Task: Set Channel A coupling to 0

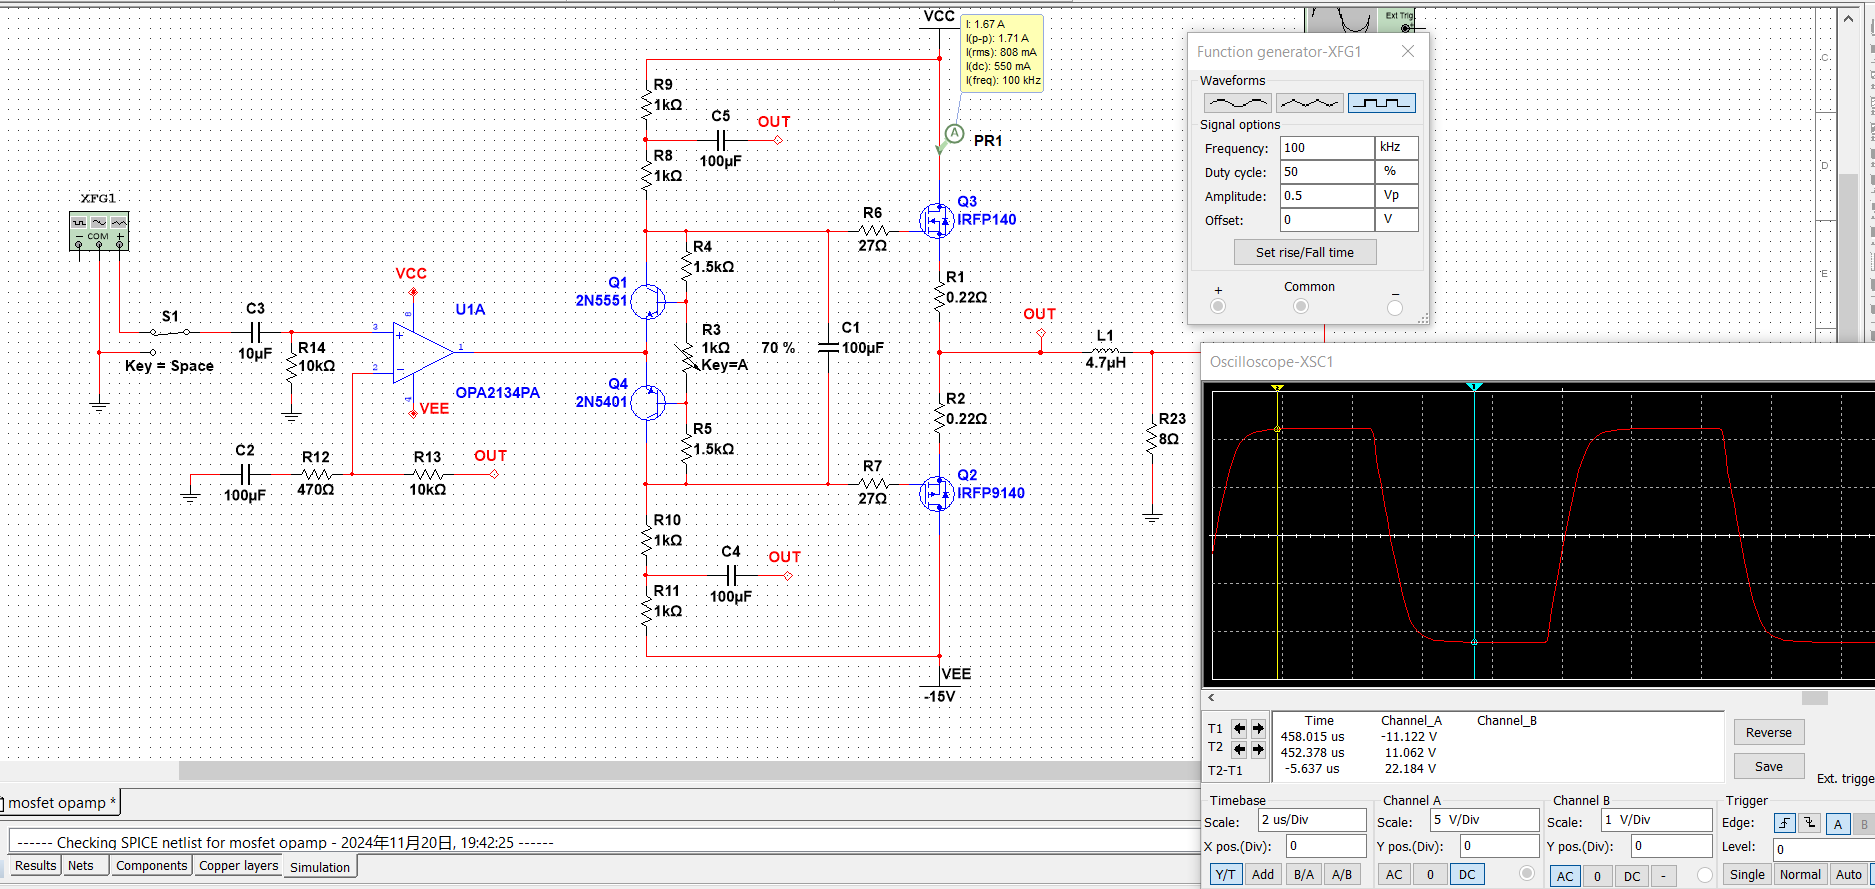Action: 1430,875
